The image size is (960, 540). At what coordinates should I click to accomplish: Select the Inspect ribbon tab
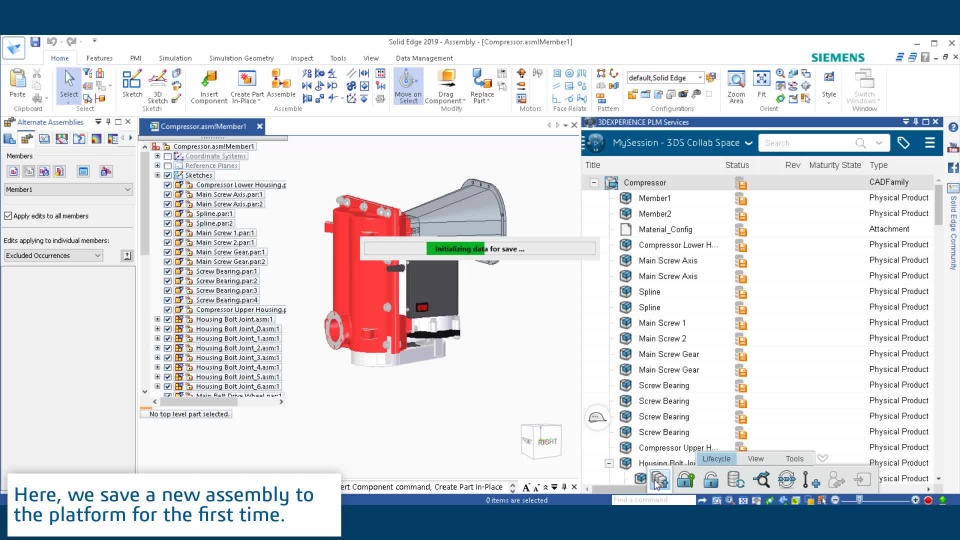(x=302, y=58)
